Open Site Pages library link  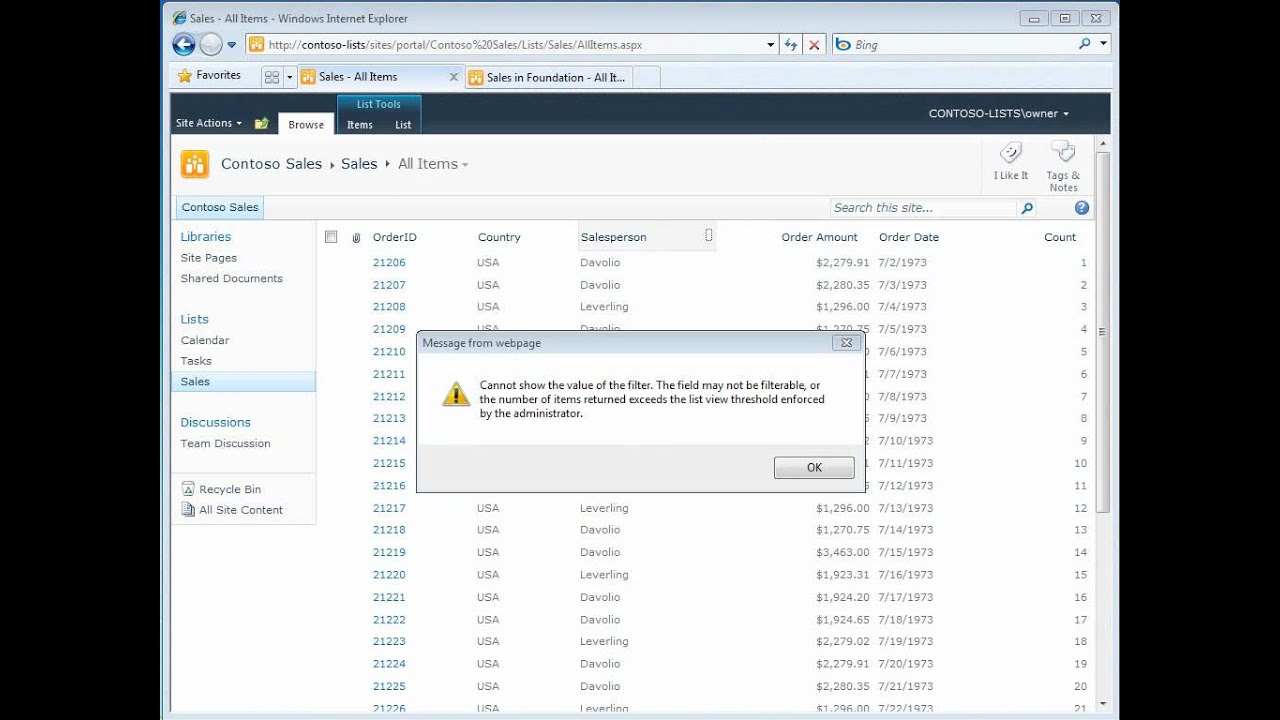tap(209, 258)
